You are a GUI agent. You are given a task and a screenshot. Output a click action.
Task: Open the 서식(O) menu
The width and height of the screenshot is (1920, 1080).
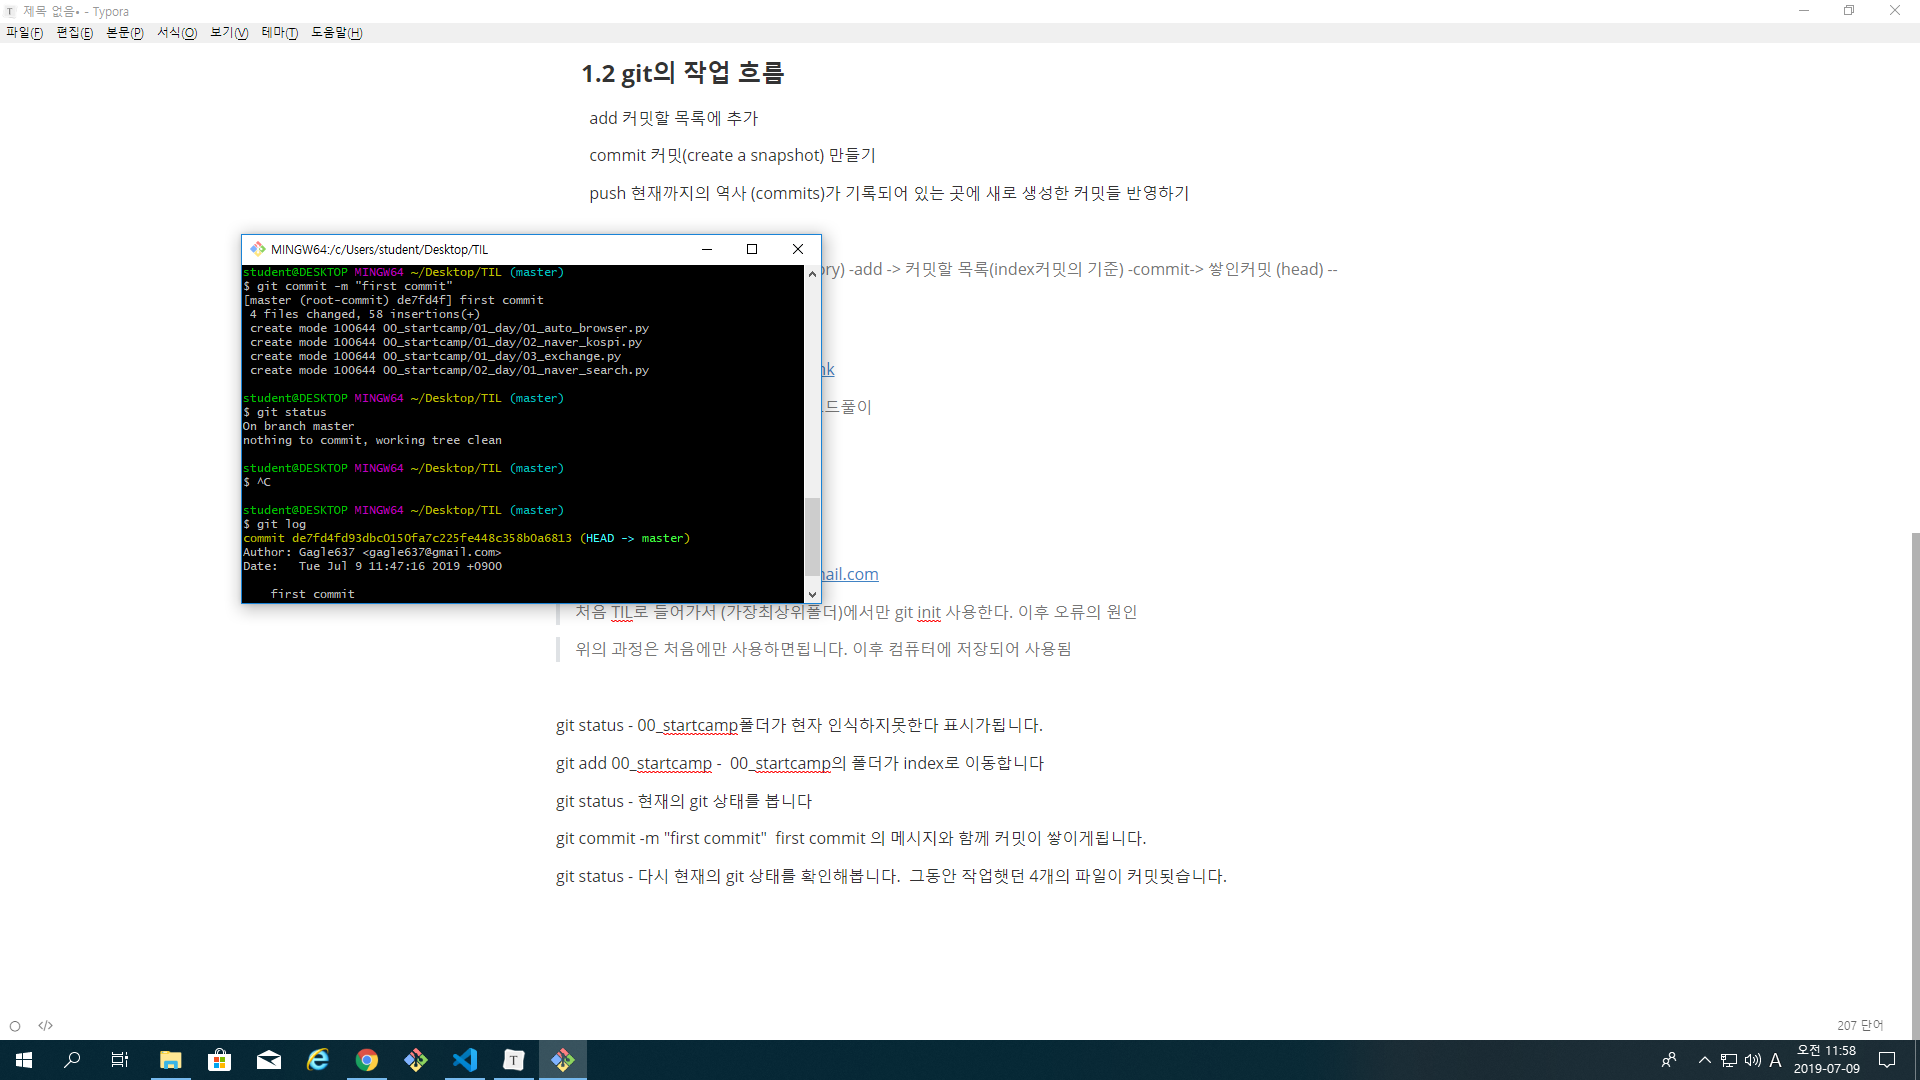click(176, 33)
